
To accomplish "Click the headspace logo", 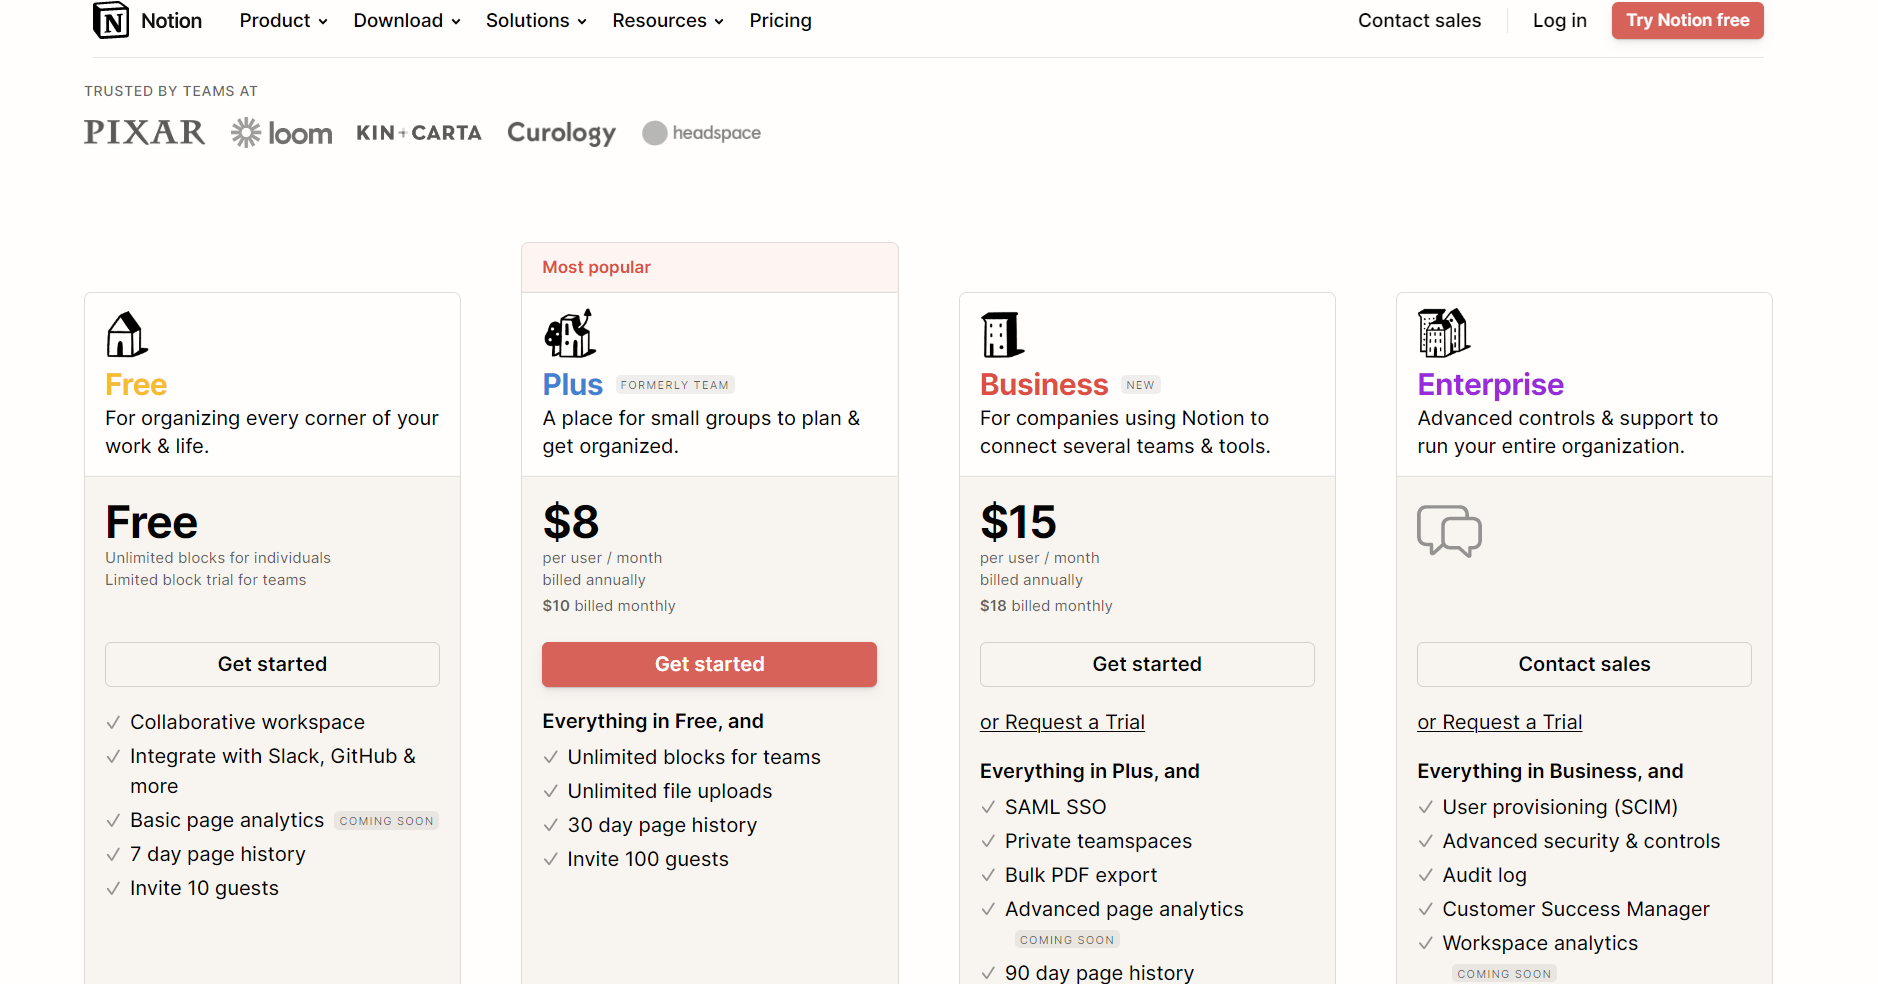I will tap(702, 133).
